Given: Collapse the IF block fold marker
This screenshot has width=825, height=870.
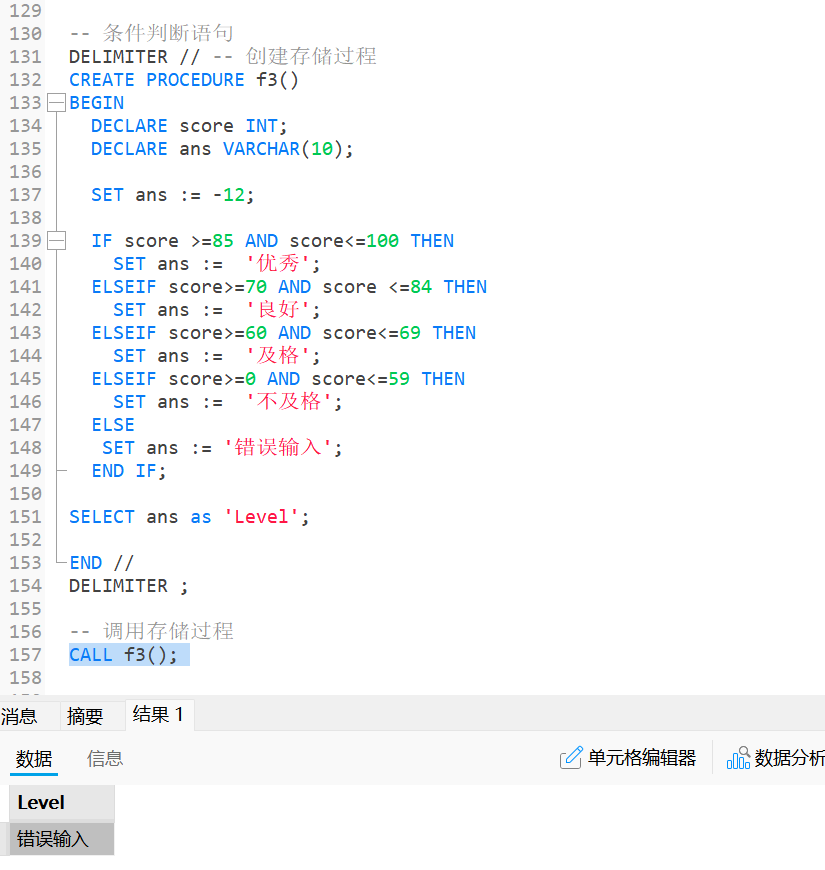Looking at the screenshot, I should point(56,241).
